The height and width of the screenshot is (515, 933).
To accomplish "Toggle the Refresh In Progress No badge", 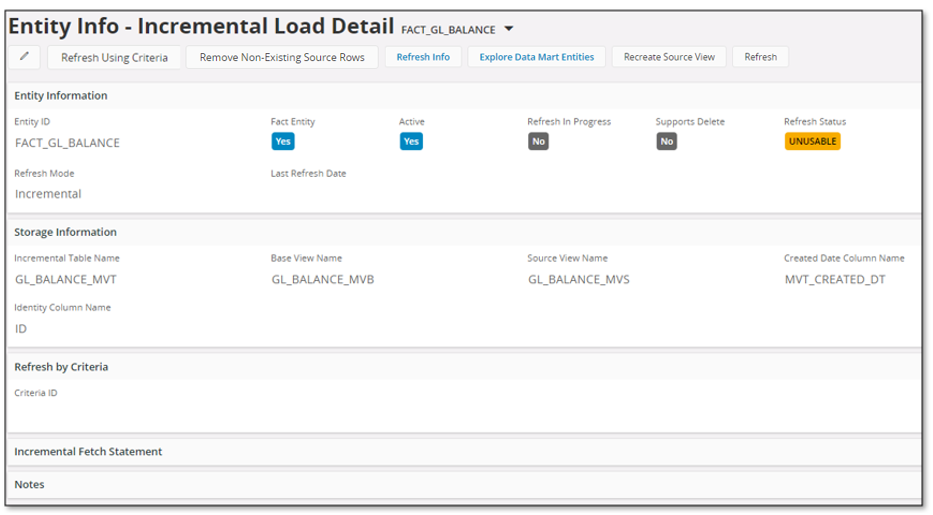I will [538, 142].
